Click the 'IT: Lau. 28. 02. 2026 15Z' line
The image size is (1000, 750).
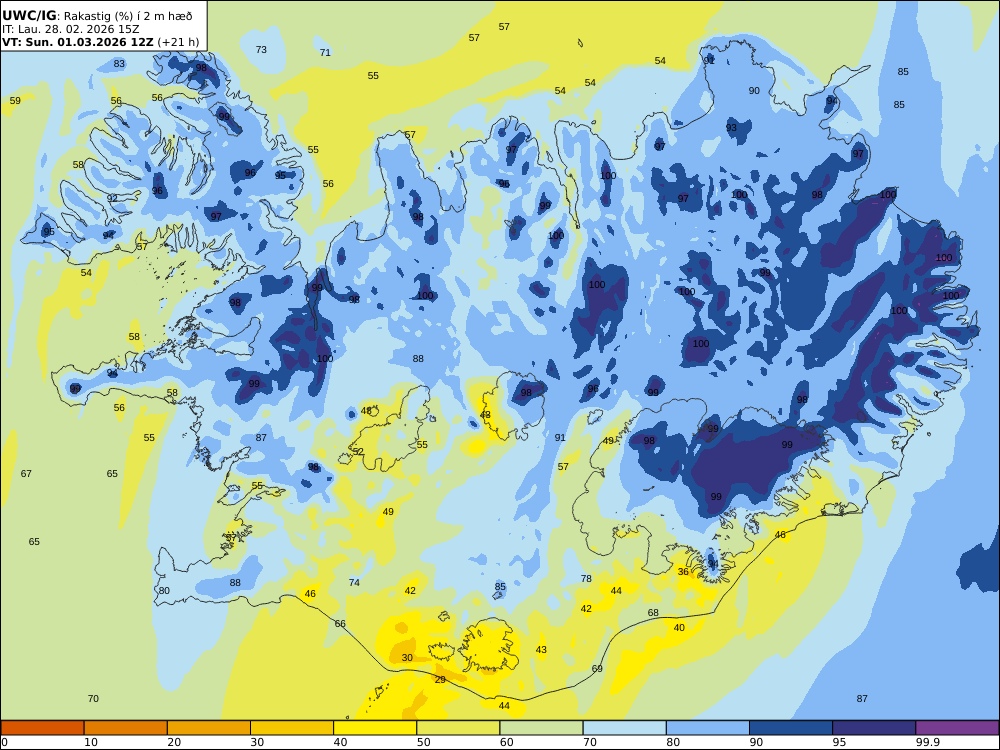click(x=71, y=29)
